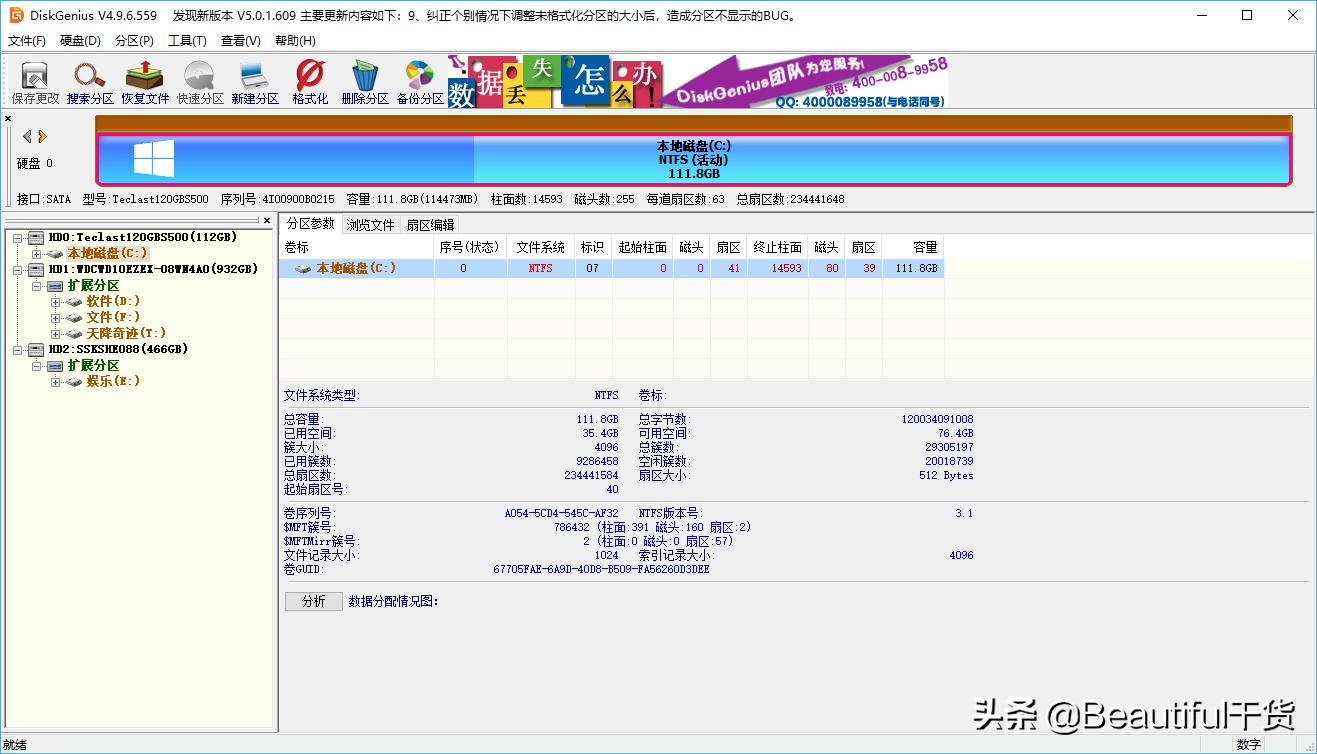Select 本地磁盘(C:) in the disk tree
Viewport: 1317px width, 754px height.
click(x=106, y=252)
